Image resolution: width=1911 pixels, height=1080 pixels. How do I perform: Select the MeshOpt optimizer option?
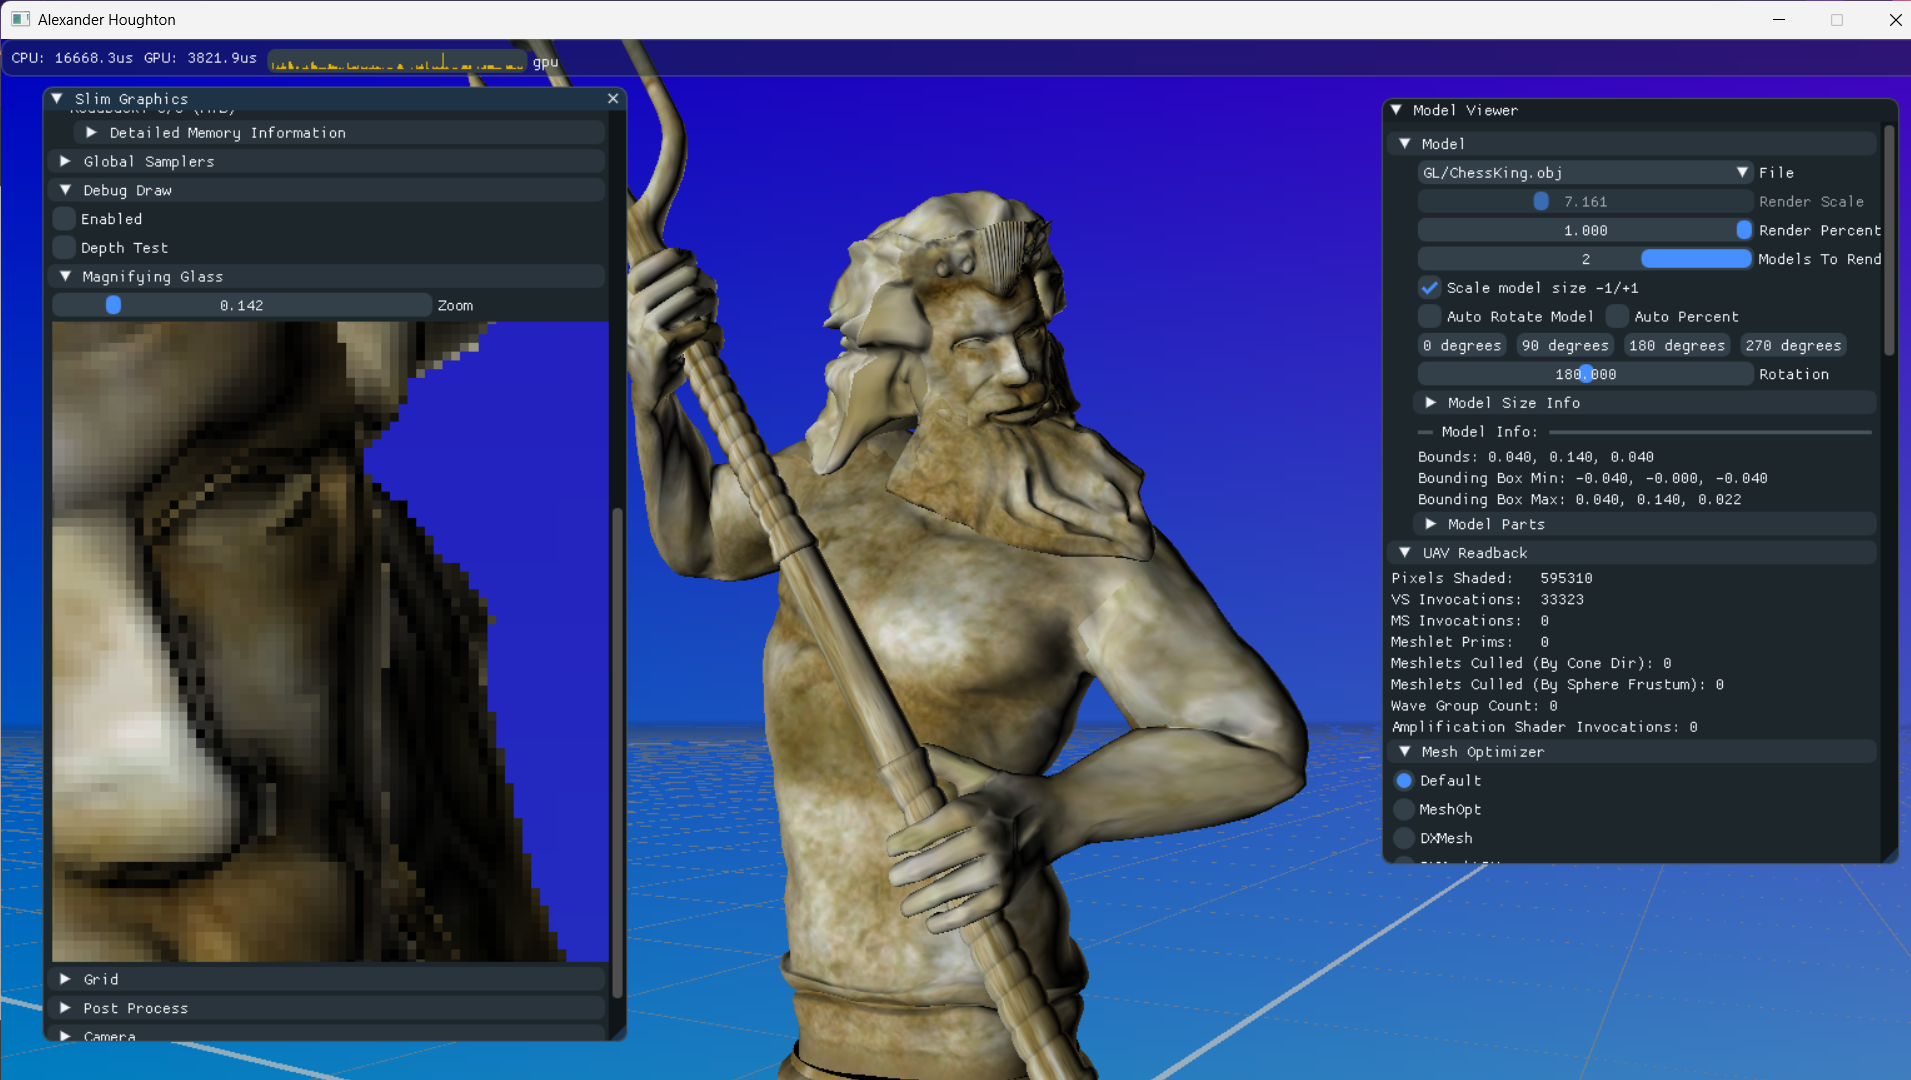(1405, 809)
